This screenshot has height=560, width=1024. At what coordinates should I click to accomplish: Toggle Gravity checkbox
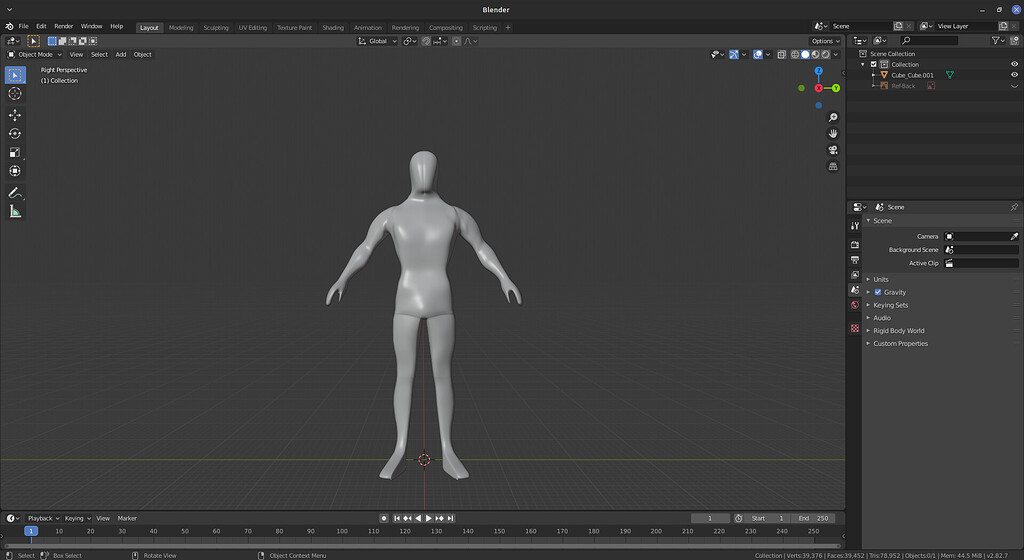pos(878,292)
